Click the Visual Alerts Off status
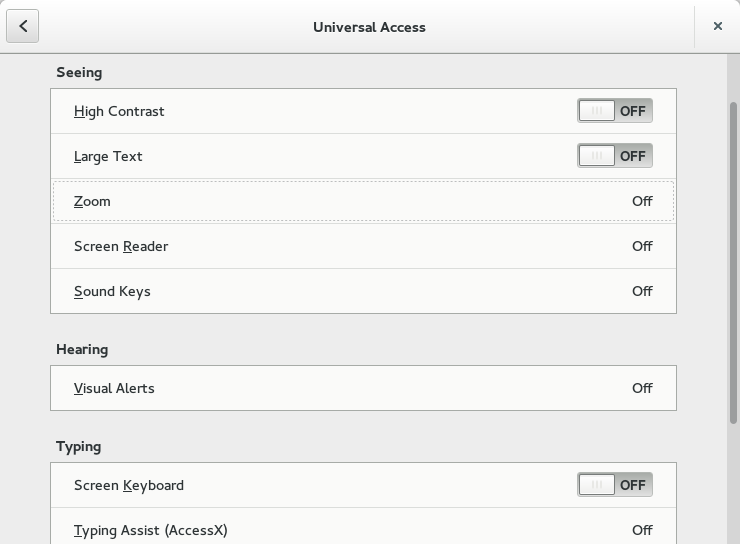 tap(642, 388)
